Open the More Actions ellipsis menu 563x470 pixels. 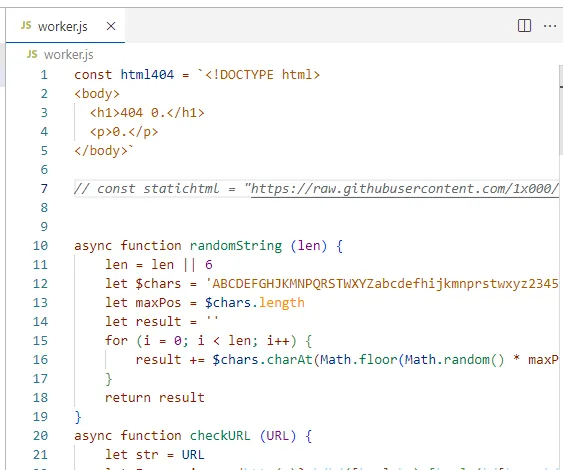click(550, 26)
